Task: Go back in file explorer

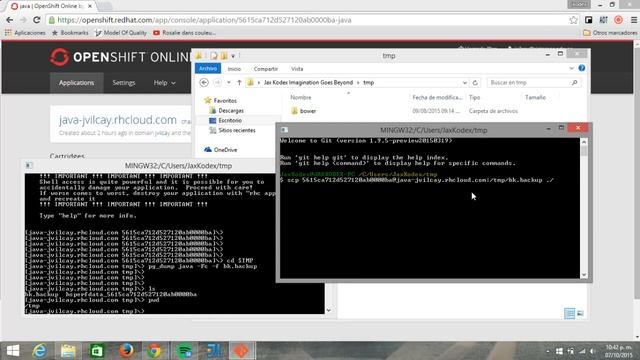Action: (x=204, y=82)
